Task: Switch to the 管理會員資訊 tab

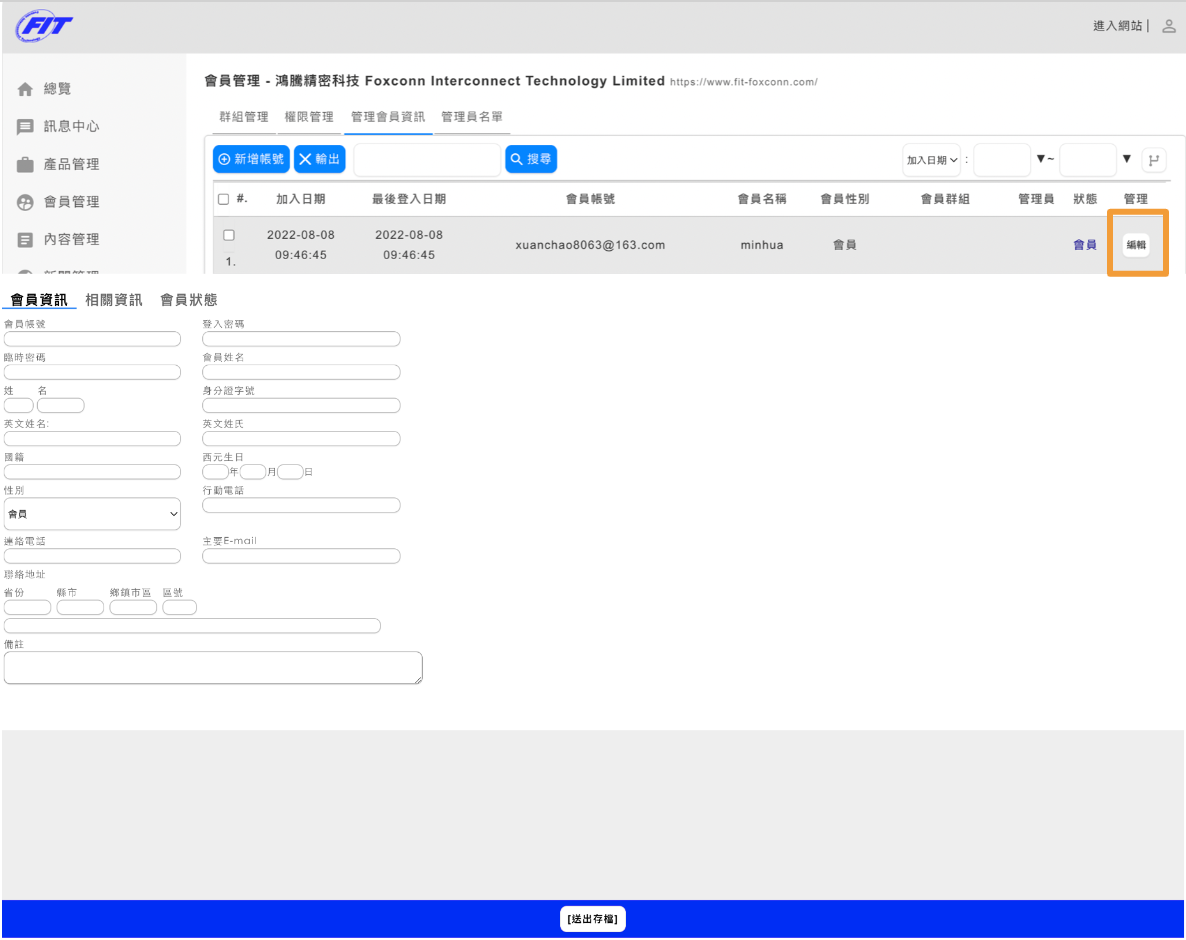Action: (388, 117)
